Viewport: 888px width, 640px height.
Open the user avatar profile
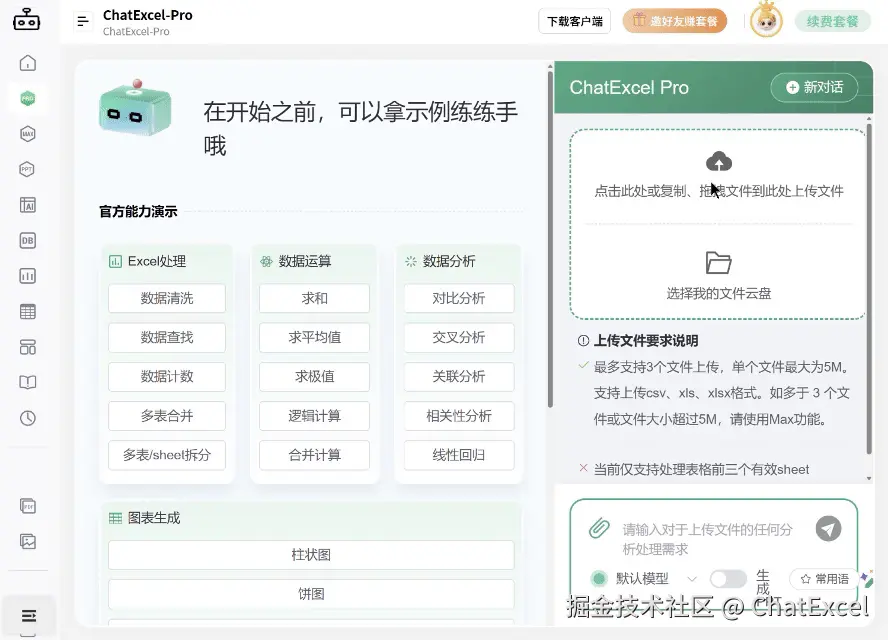click(766, 20)
